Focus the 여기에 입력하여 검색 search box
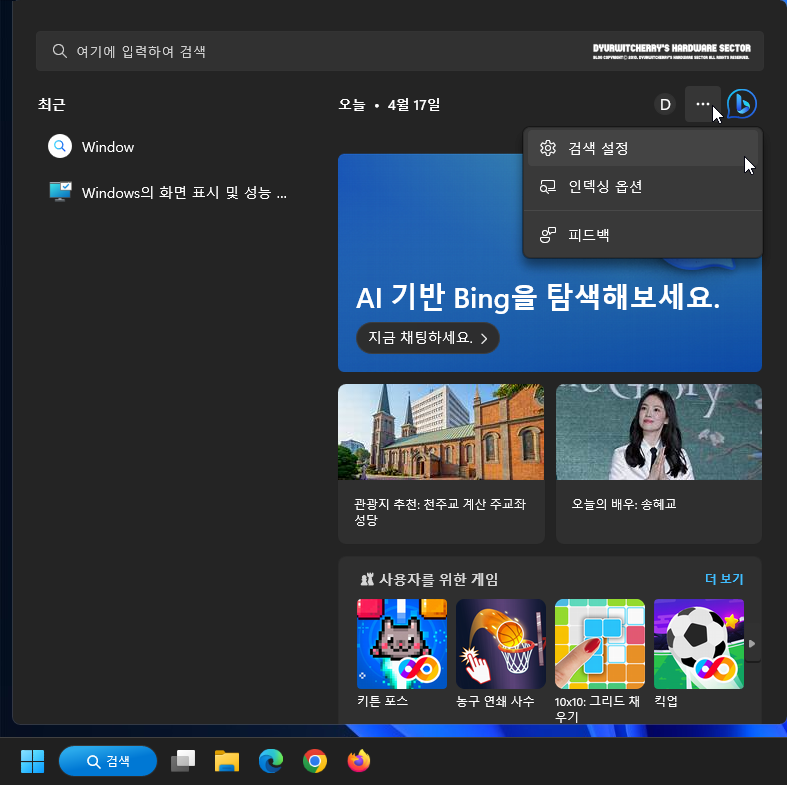The image size is (787, 785). 400,51
